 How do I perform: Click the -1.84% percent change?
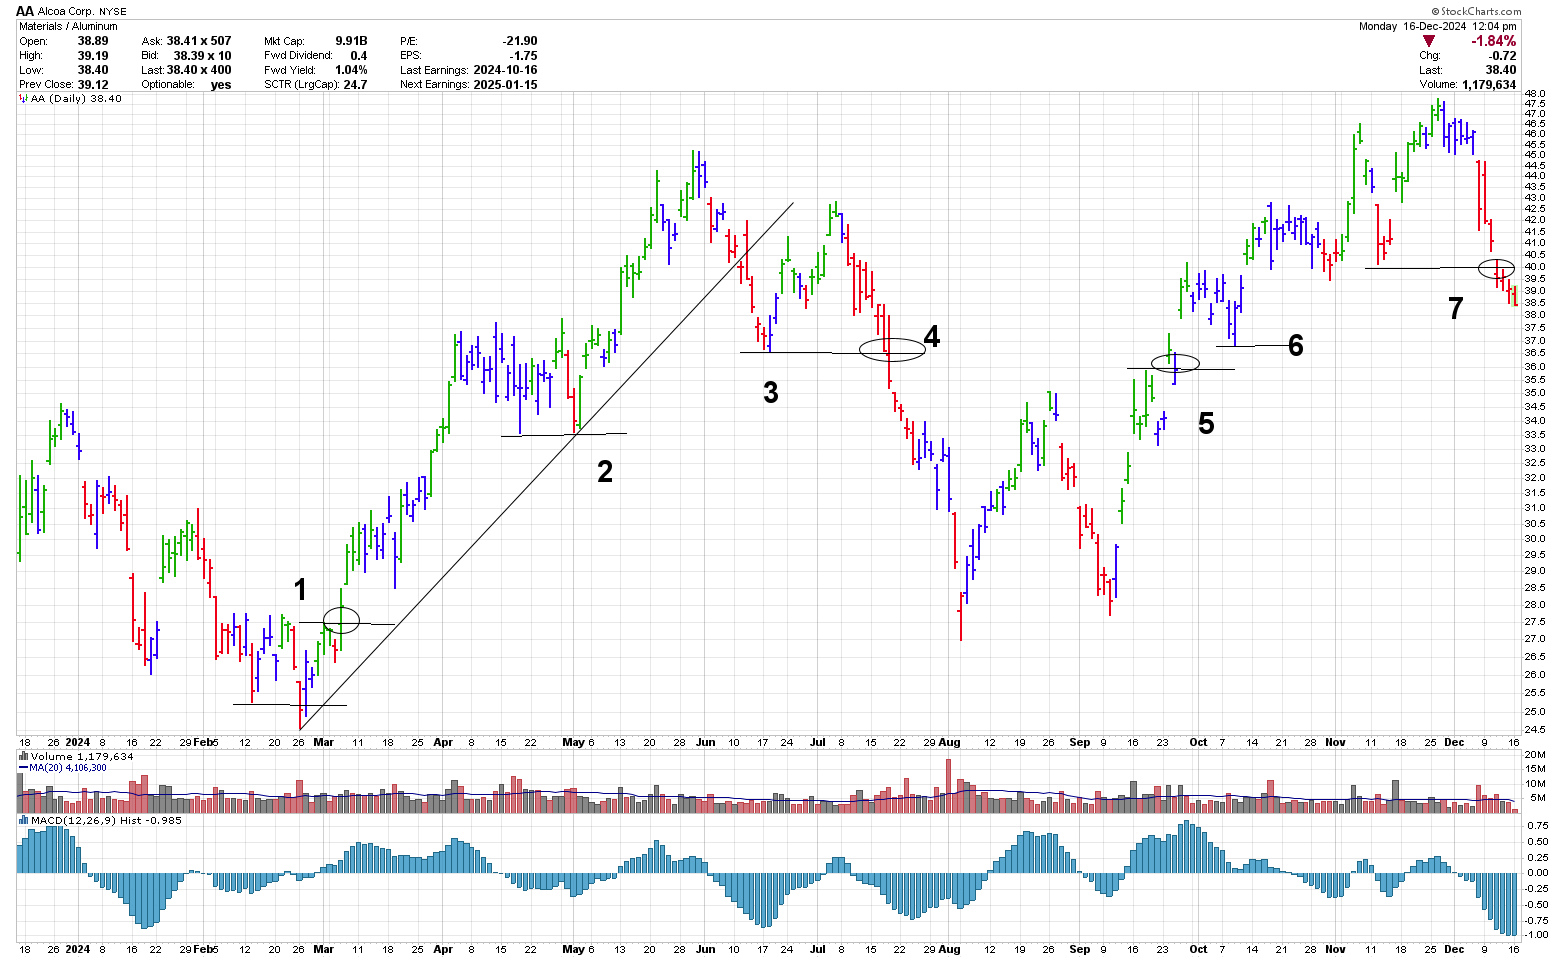pos(1494,41)
